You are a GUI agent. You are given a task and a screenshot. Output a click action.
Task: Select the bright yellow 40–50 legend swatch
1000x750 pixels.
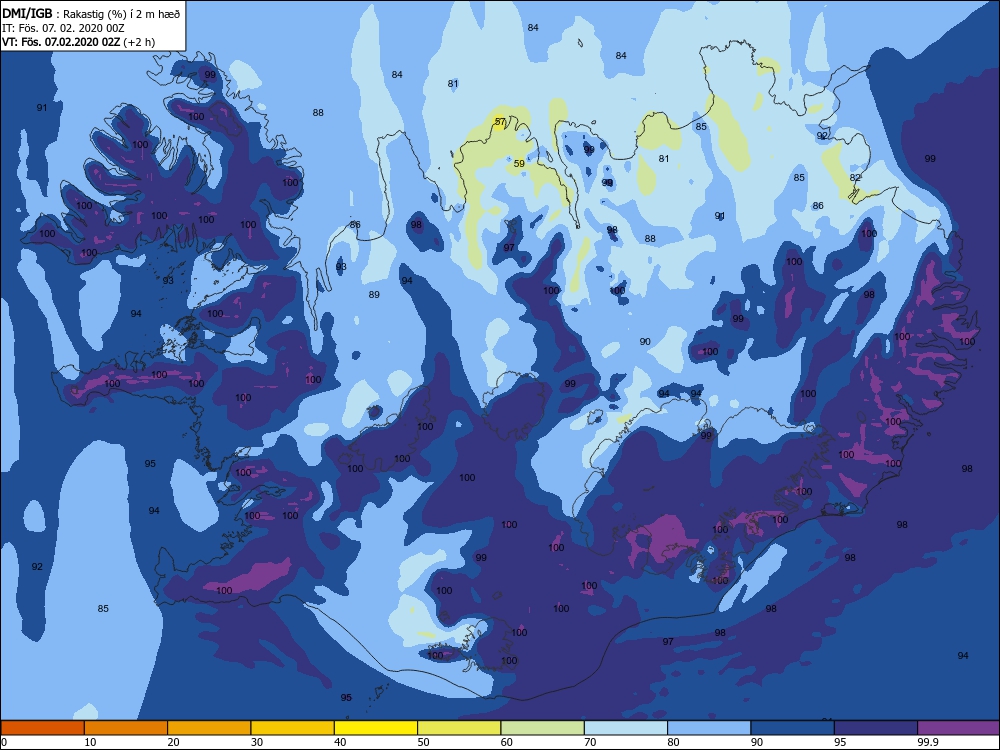pos(376,728)
